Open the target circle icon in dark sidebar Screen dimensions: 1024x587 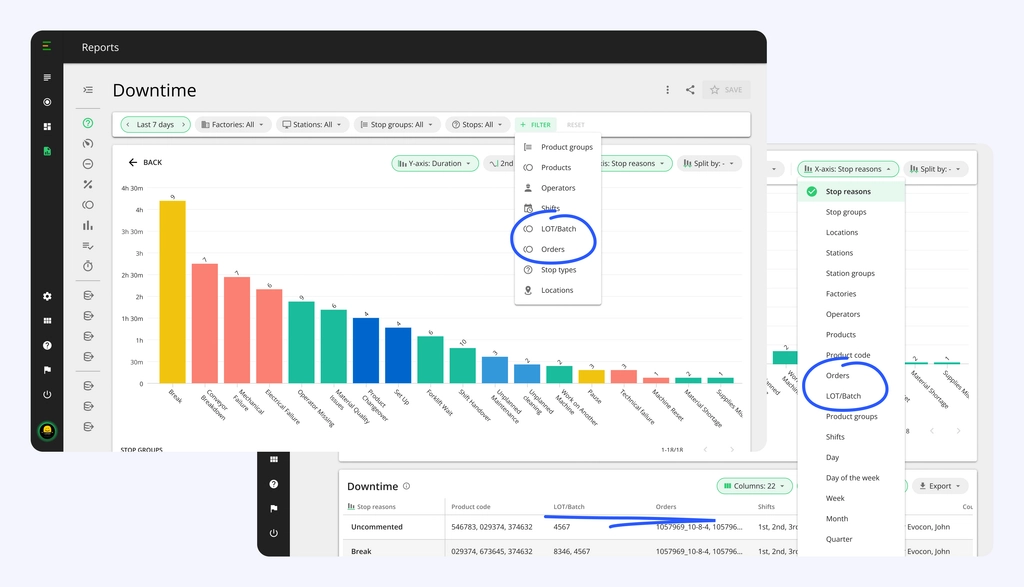tap(47, 102)
